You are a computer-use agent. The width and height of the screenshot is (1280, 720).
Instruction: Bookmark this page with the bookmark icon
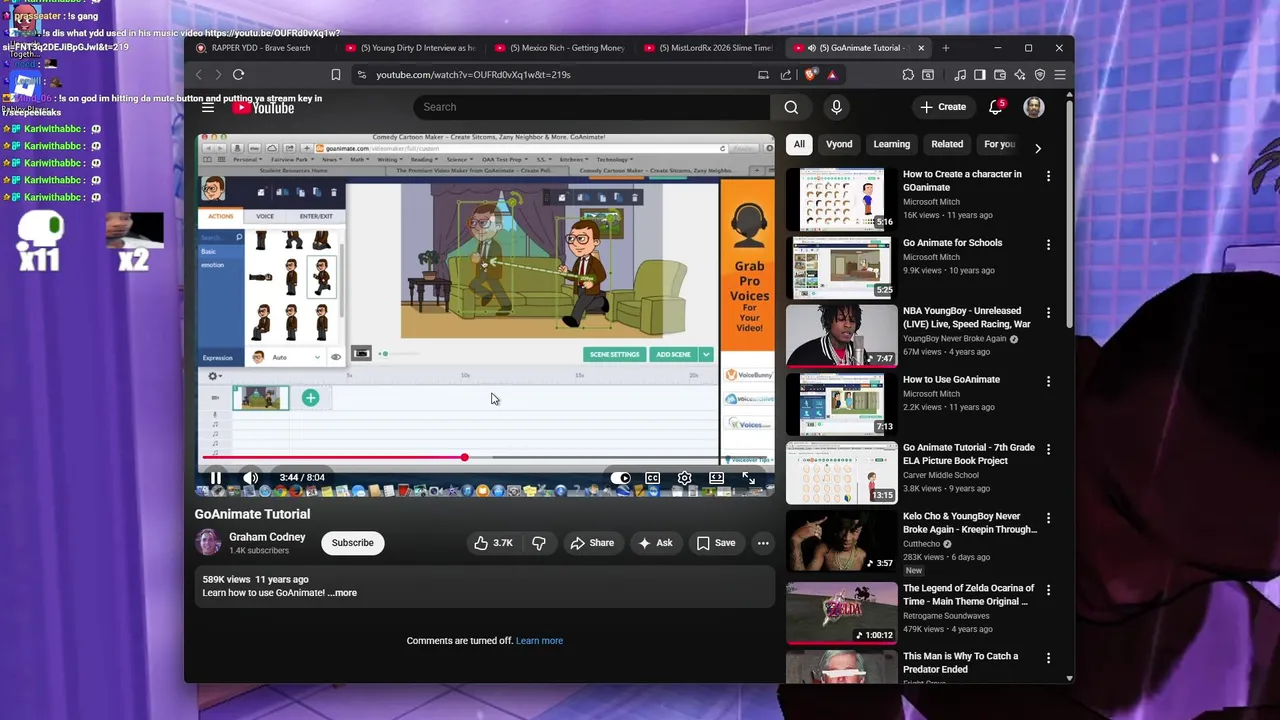click(336, 75)
